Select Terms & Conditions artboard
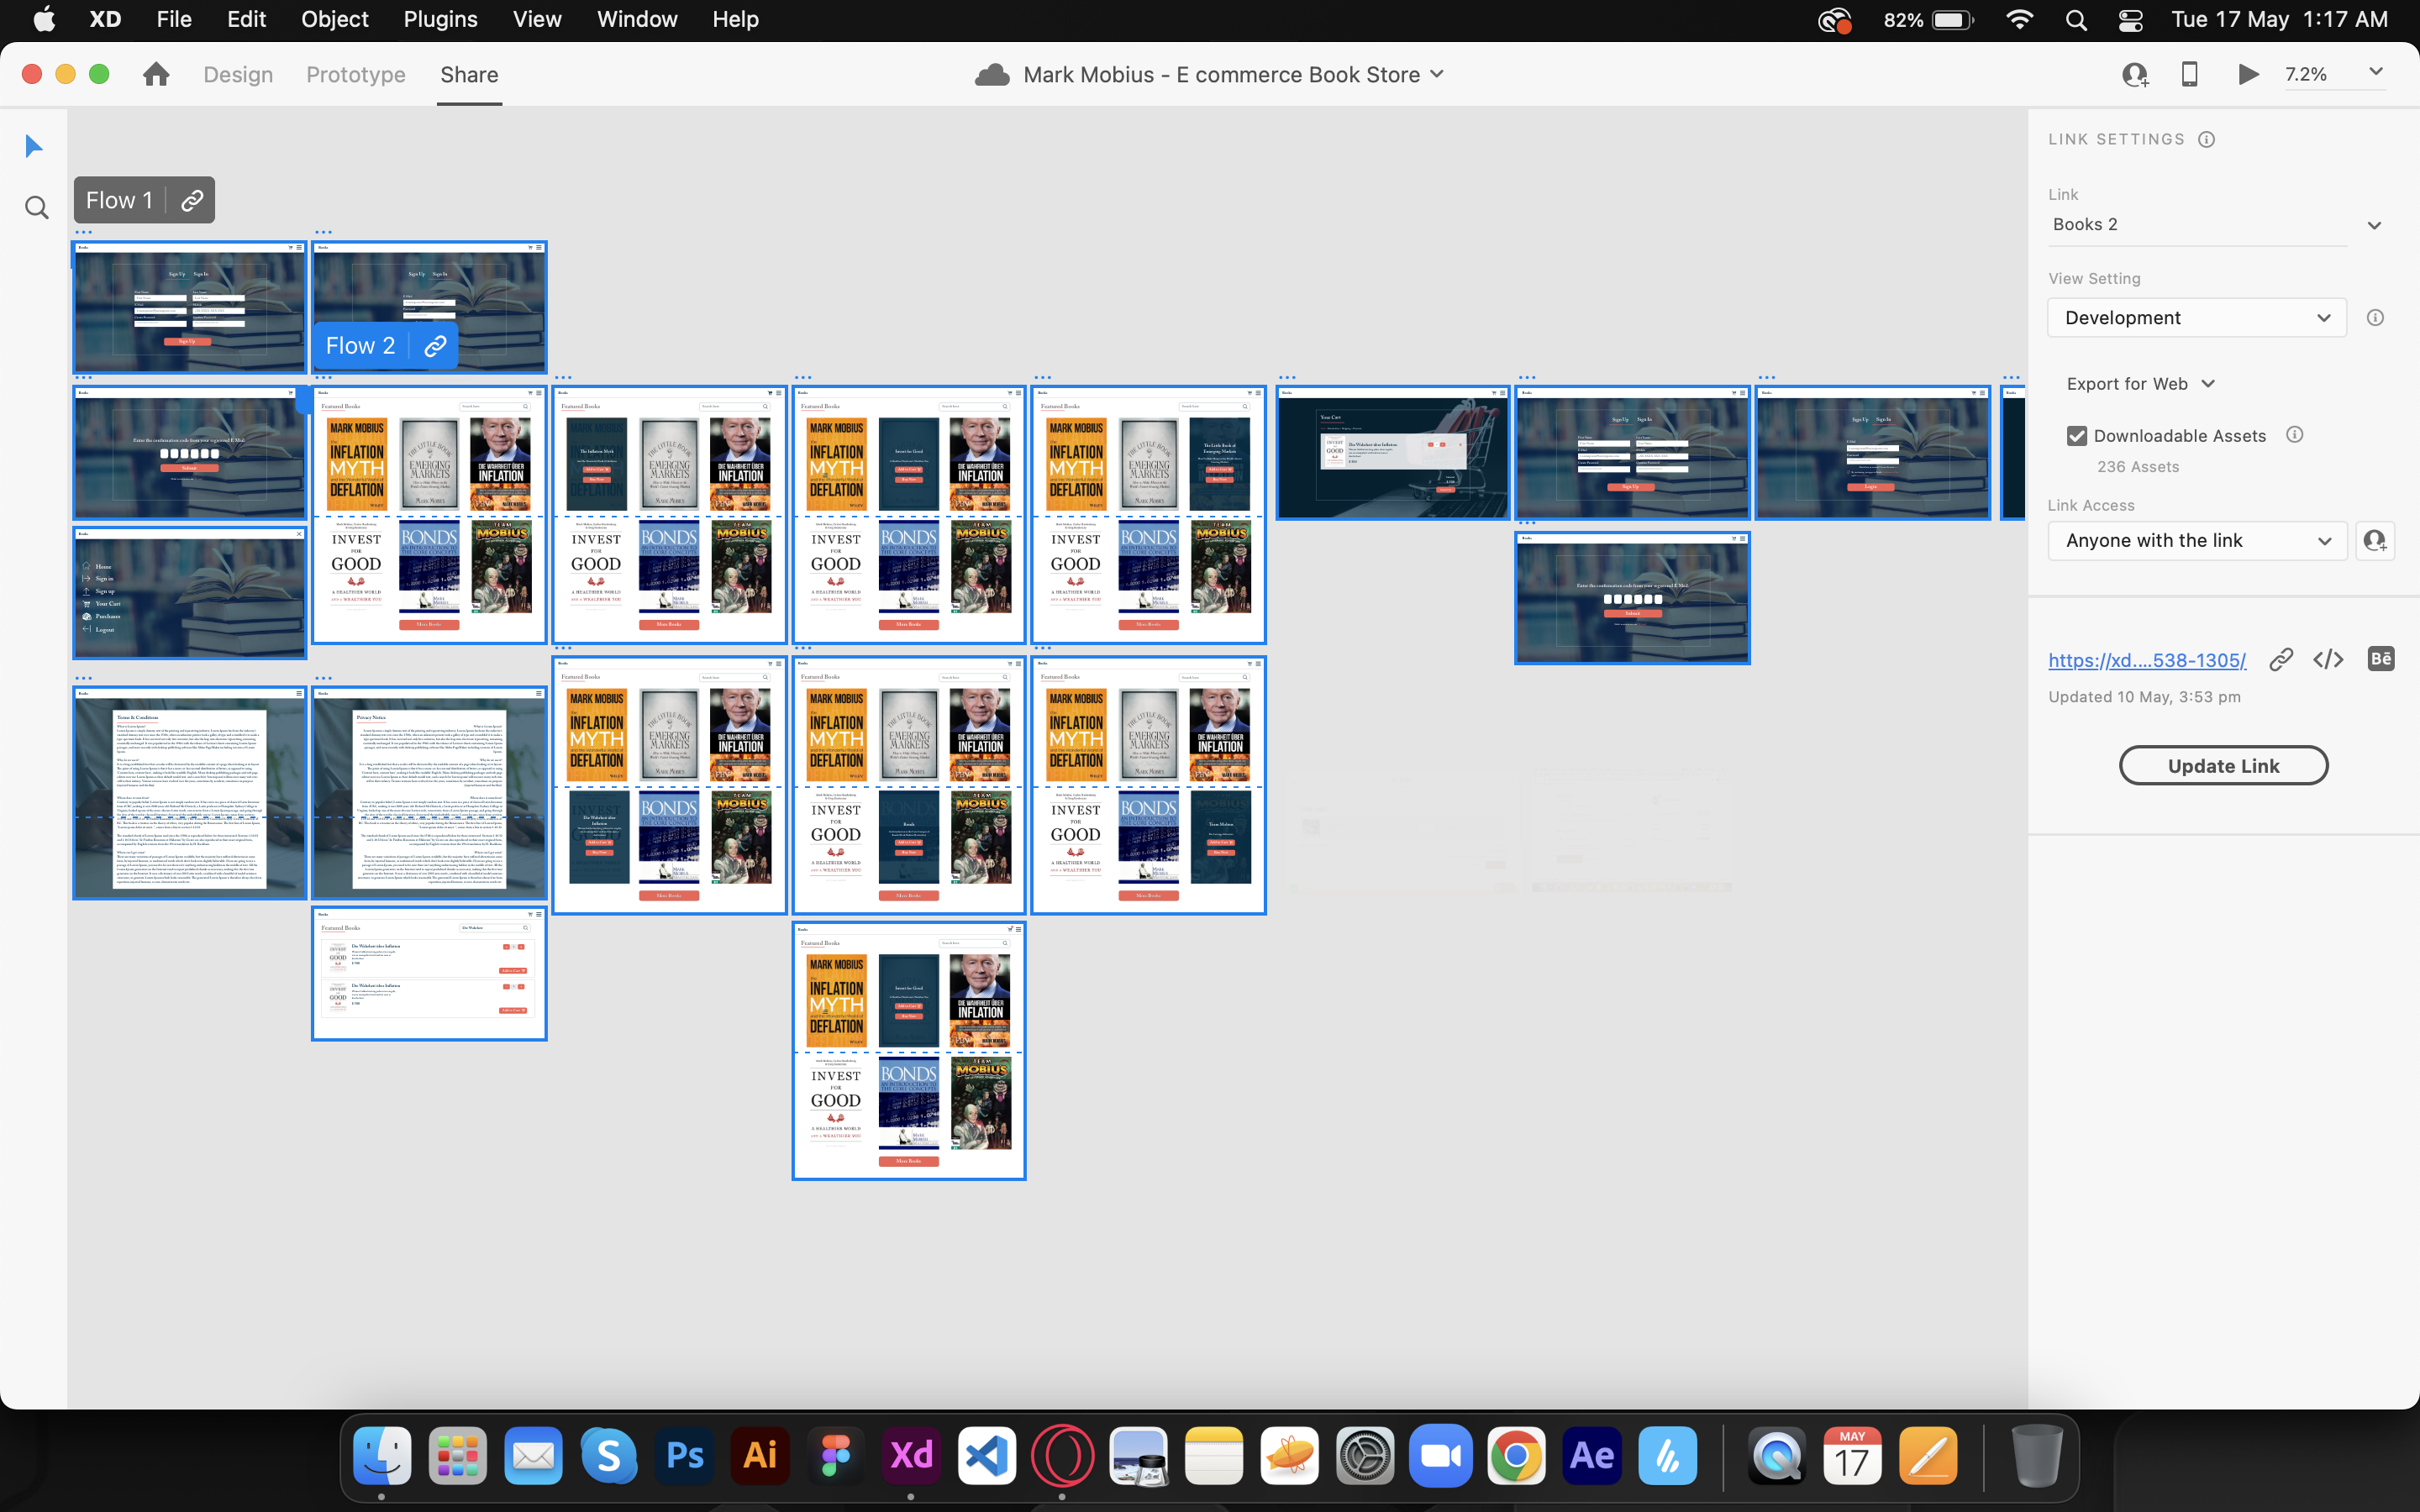The width and height of the screenshot is (2420, 1512). [190, 793]
